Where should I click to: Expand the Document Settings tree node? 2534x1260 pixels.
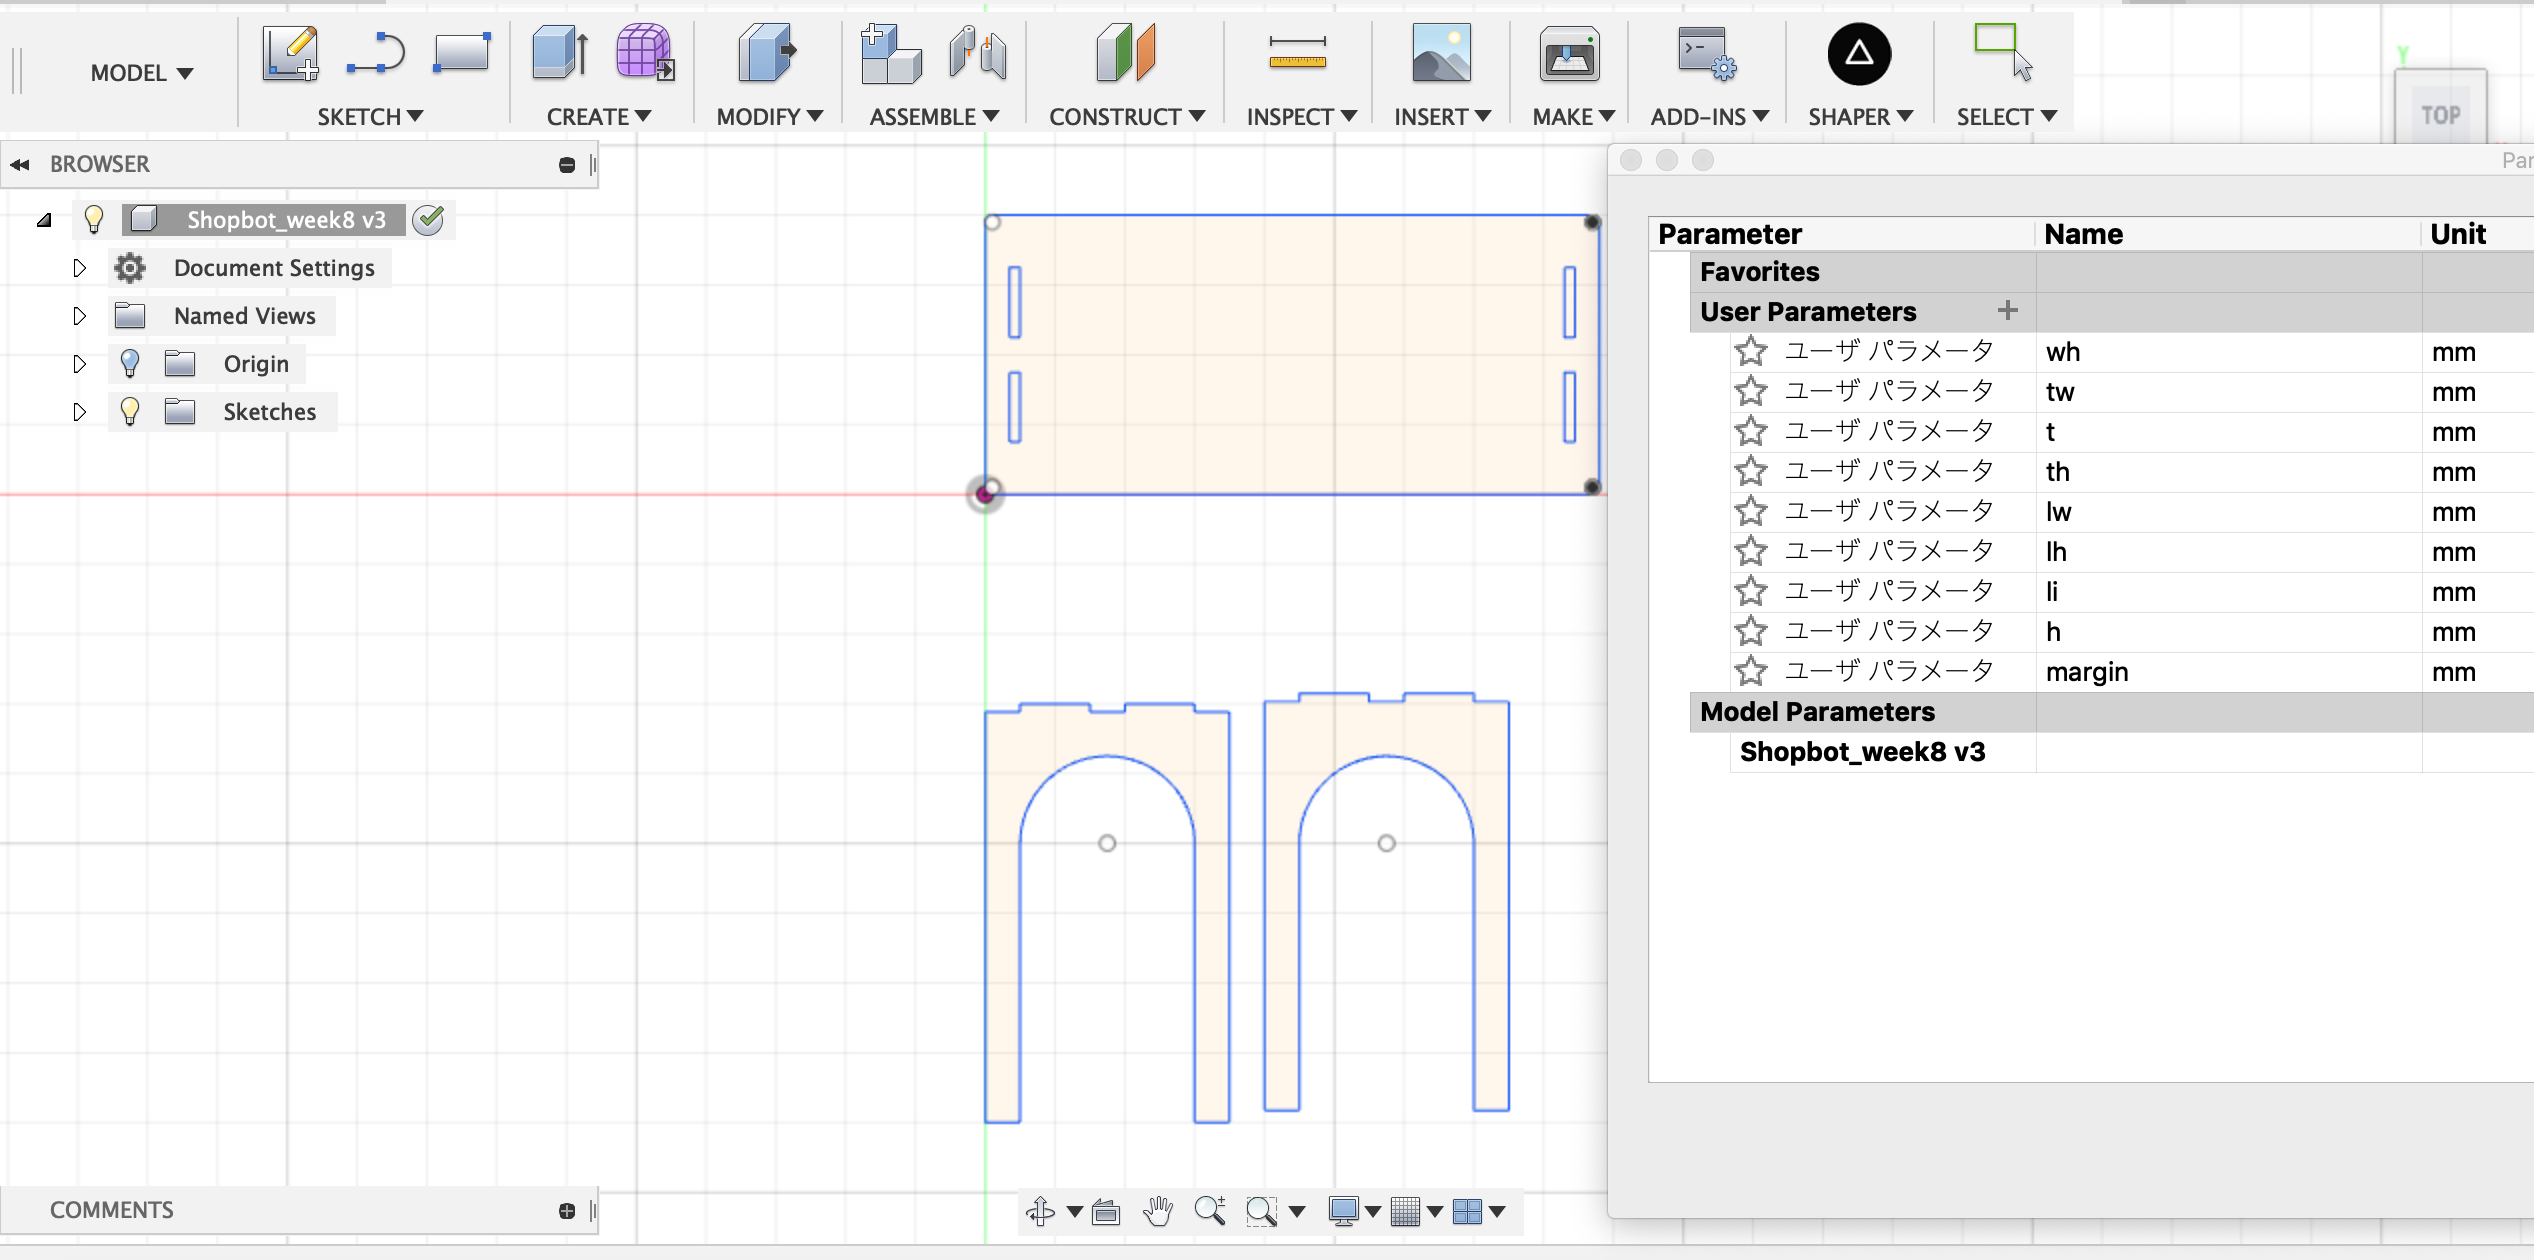click(80, 268)
